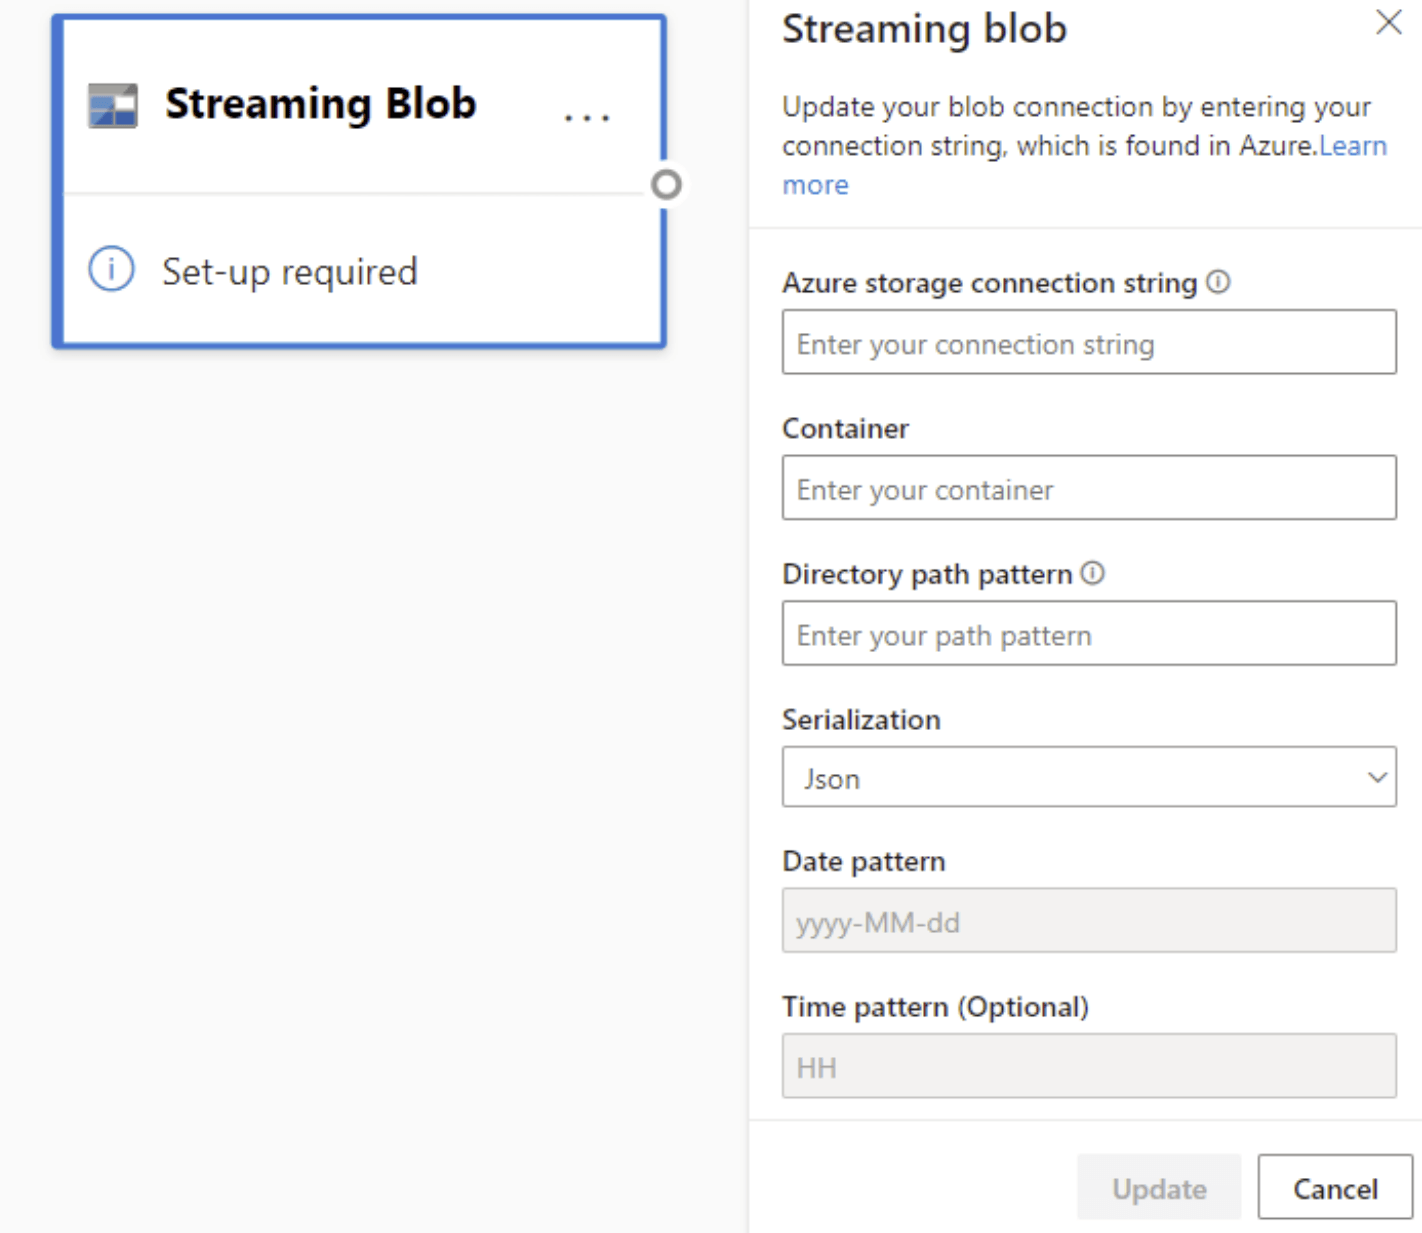Viewport: 1422px width, 1233px height.
Task: Click the Date pattern yyyy-MM-dd field
Action: click(x=1089, y=921)
